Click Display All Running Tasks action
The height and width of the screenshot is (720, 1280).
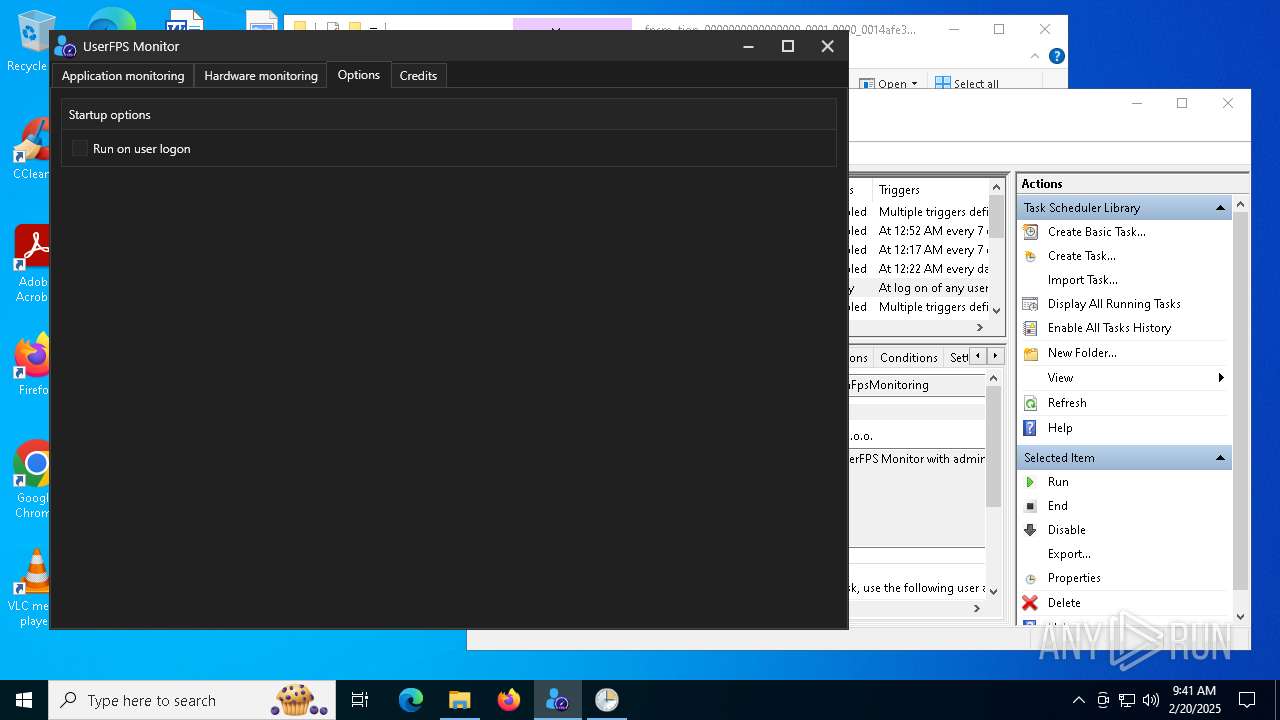tap(1114, 304)
